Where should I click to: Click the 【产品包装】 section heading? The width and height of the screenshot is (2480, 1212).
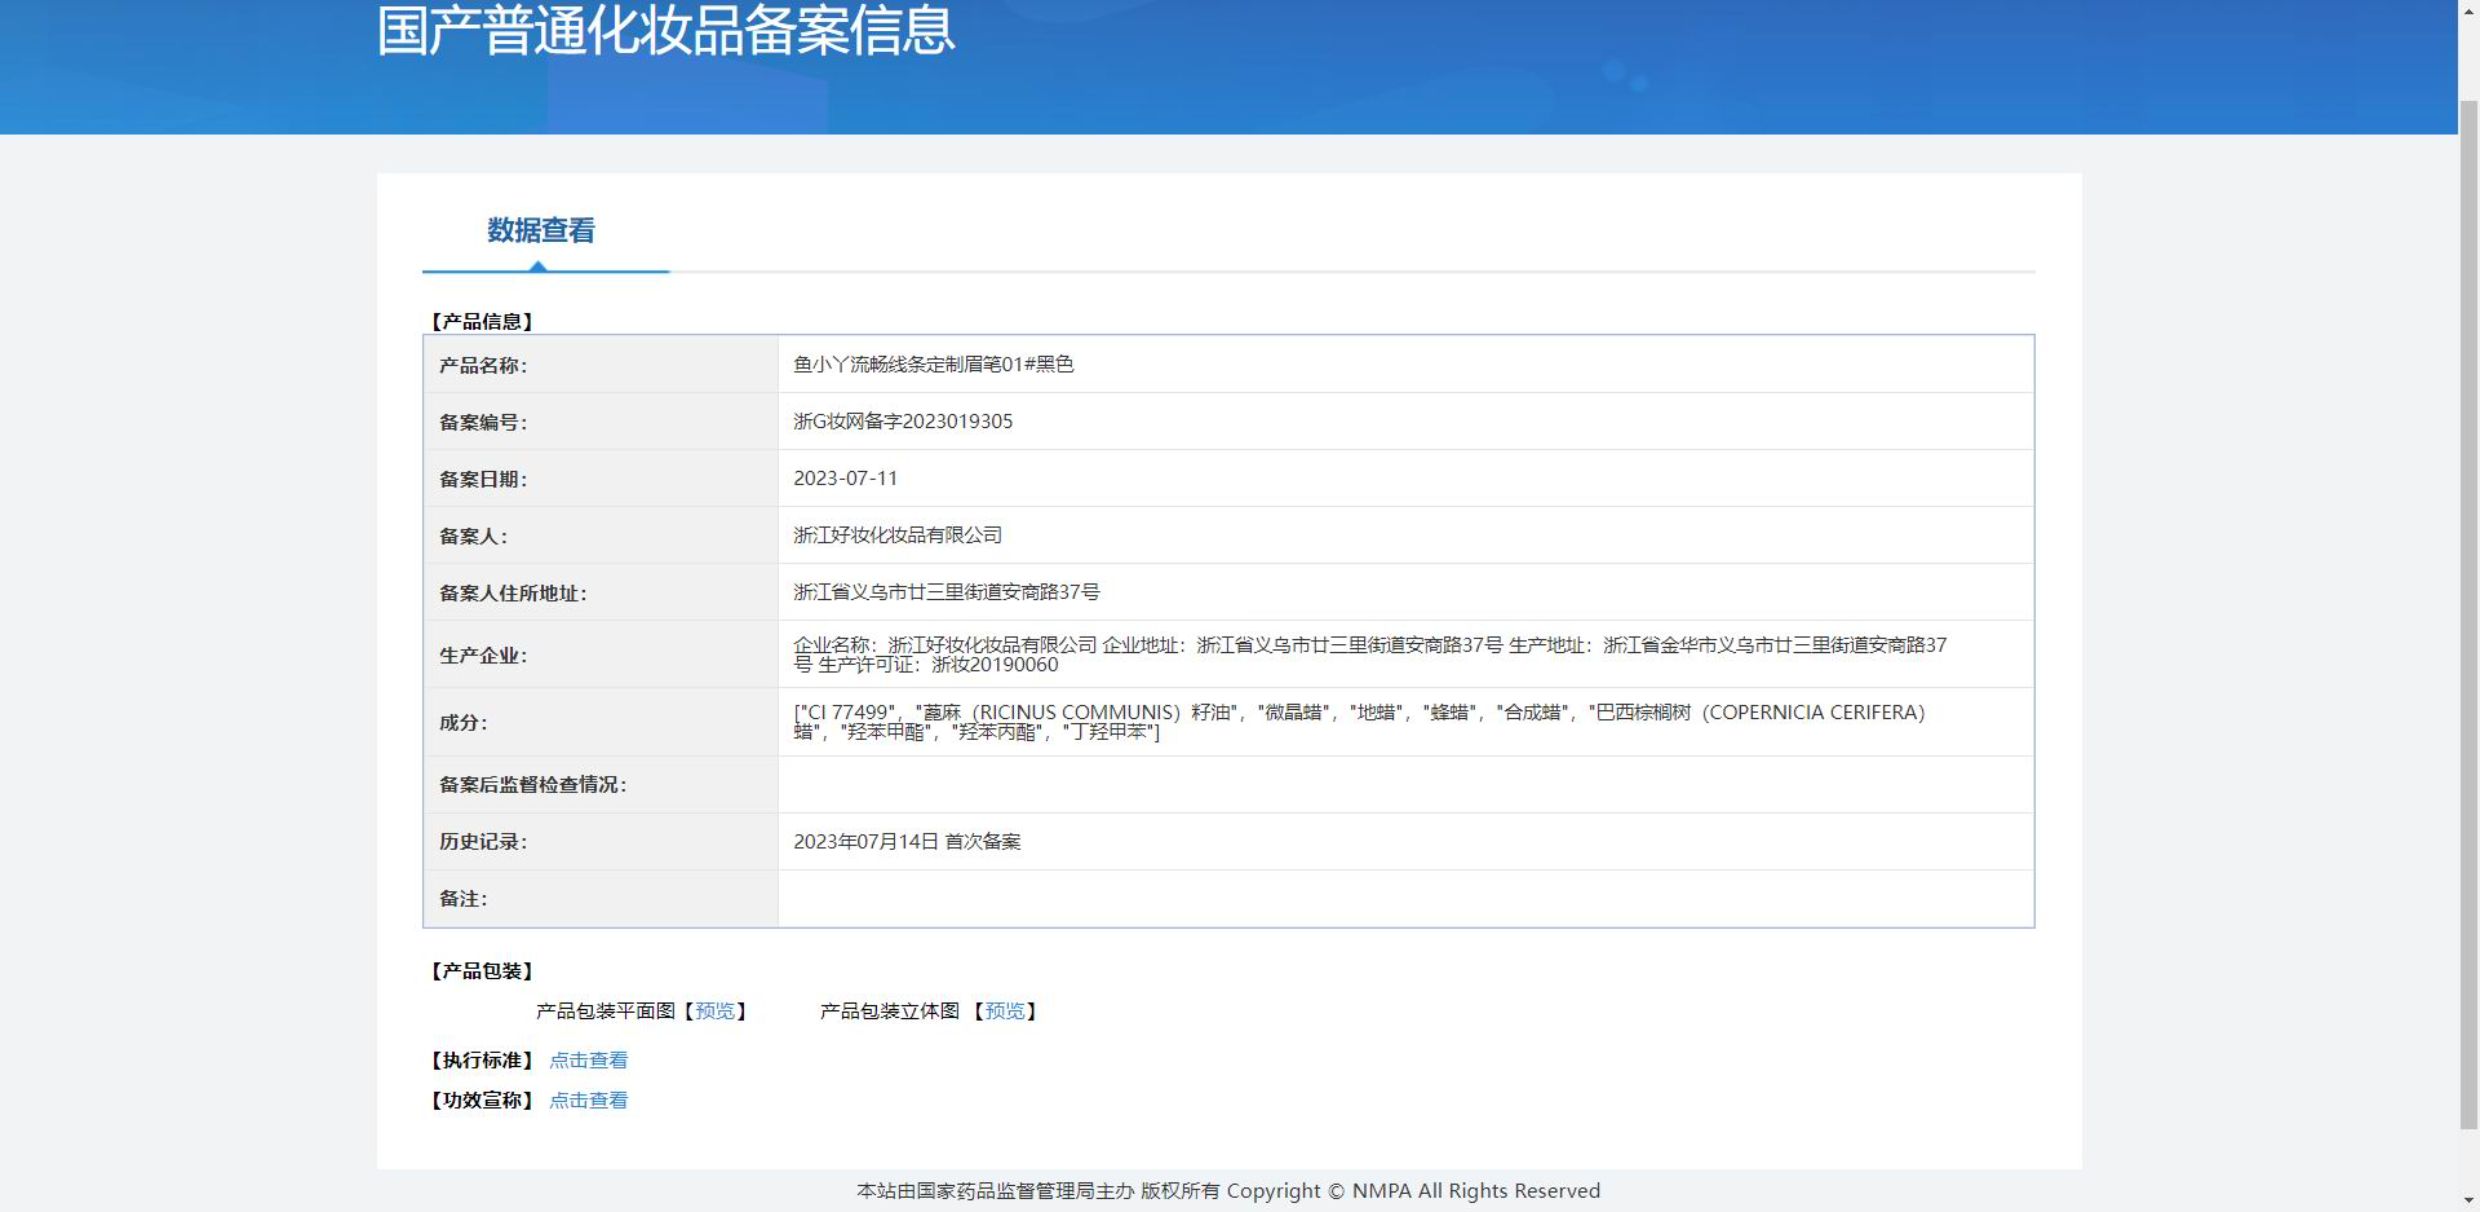482,971
